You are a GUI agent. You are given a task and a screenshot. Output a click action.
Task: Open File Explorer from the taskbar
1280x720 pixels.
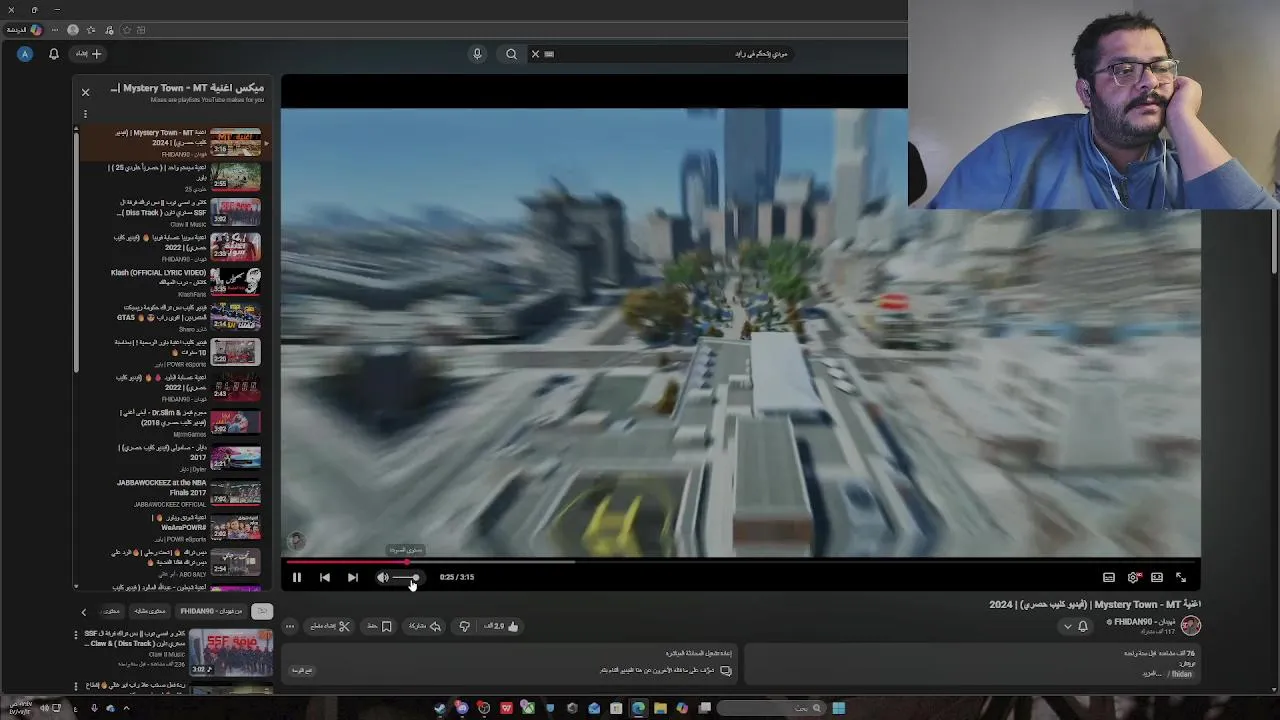[x=660, y=708]
